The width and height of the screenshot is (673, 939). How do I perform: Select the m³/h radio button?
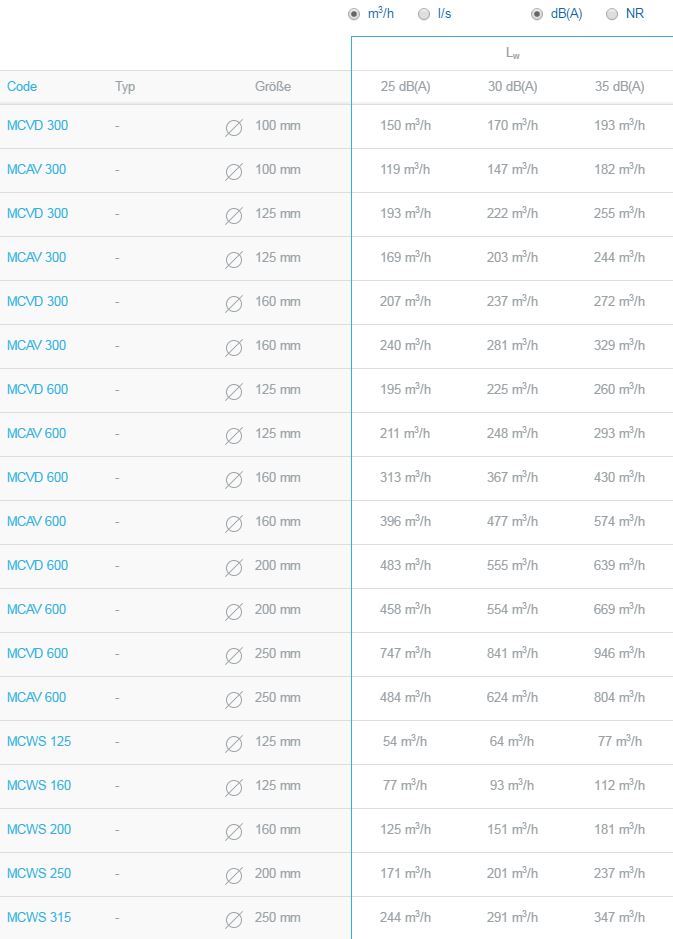coord(354,14)
